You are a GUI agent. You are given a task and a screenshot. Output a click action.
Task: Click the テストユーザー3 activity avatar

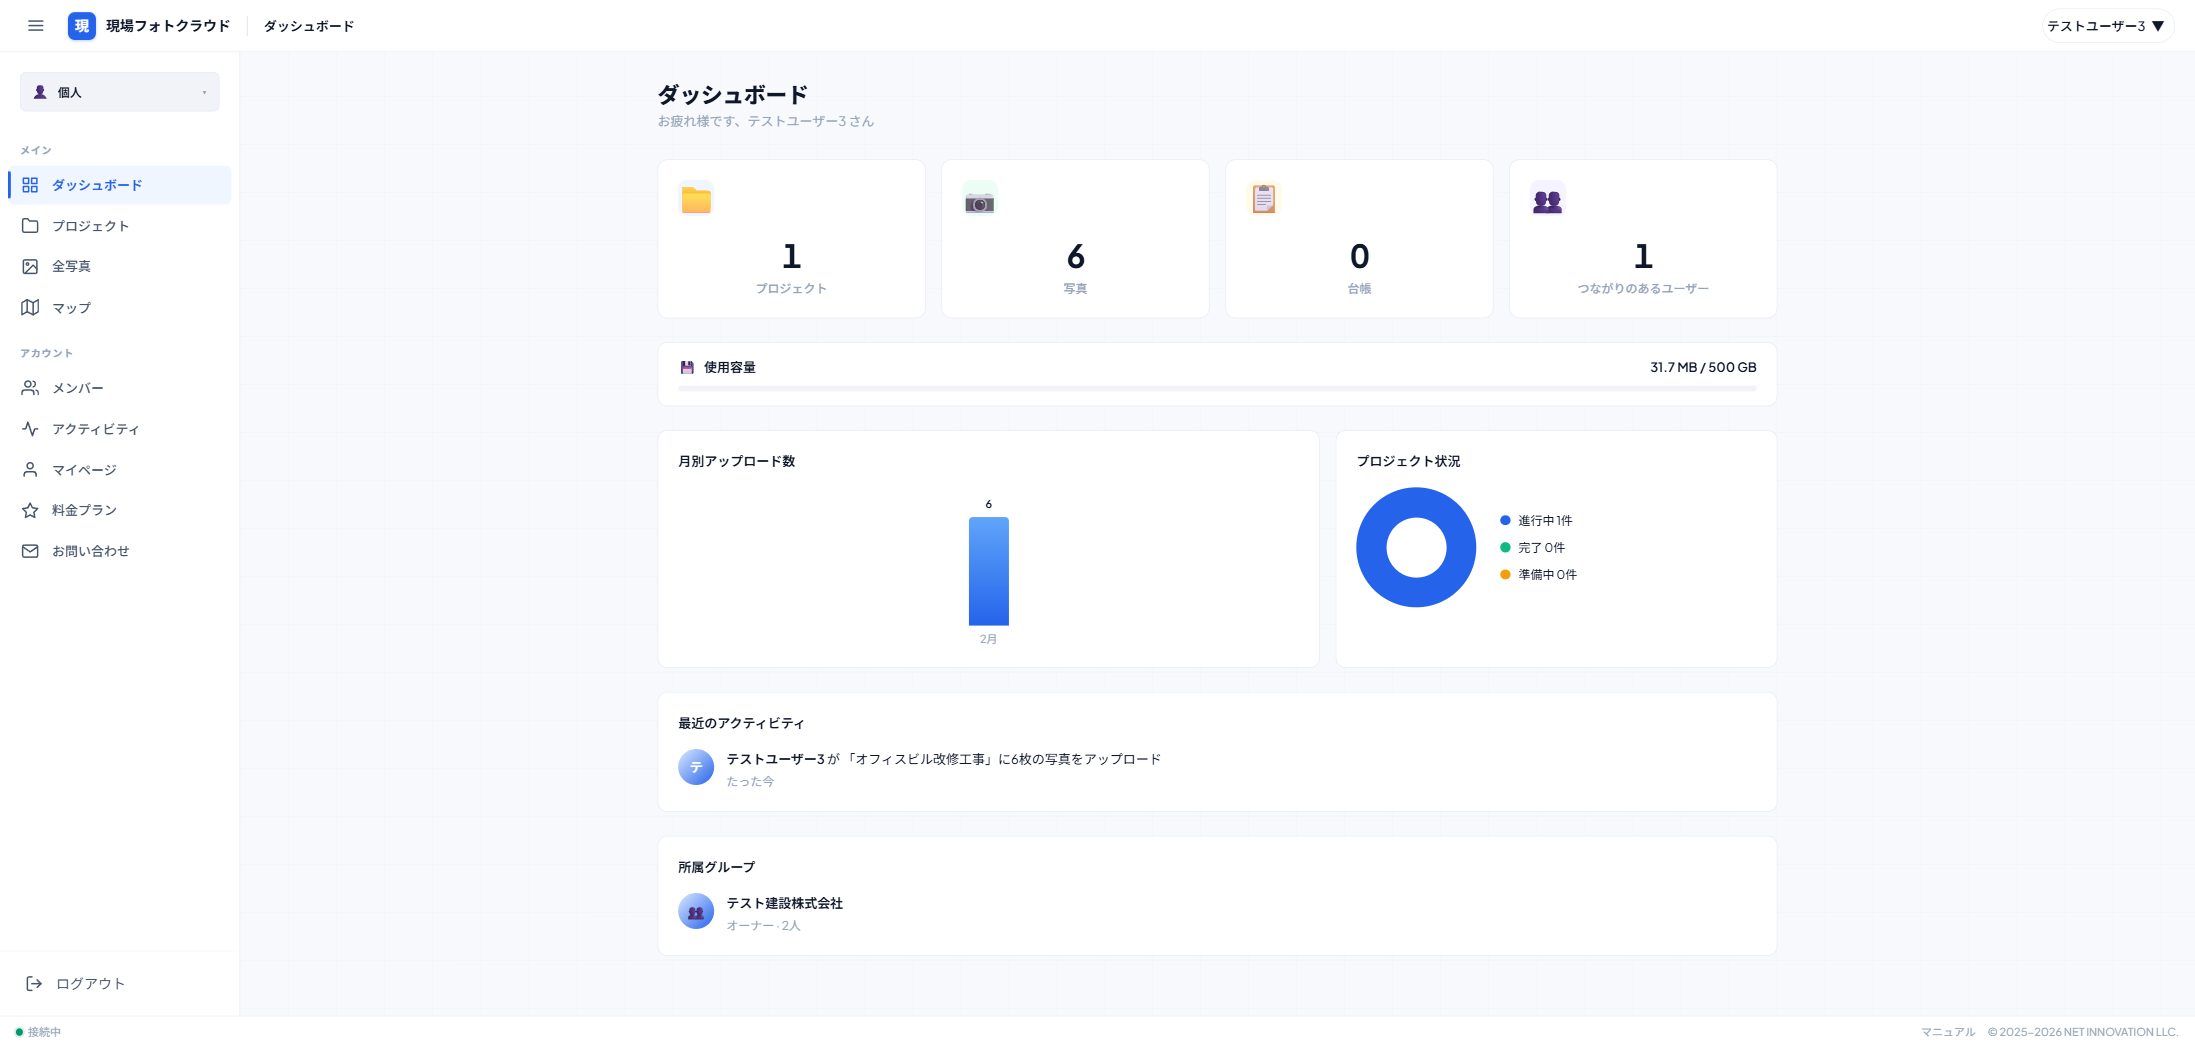click(x=696, y=768)
